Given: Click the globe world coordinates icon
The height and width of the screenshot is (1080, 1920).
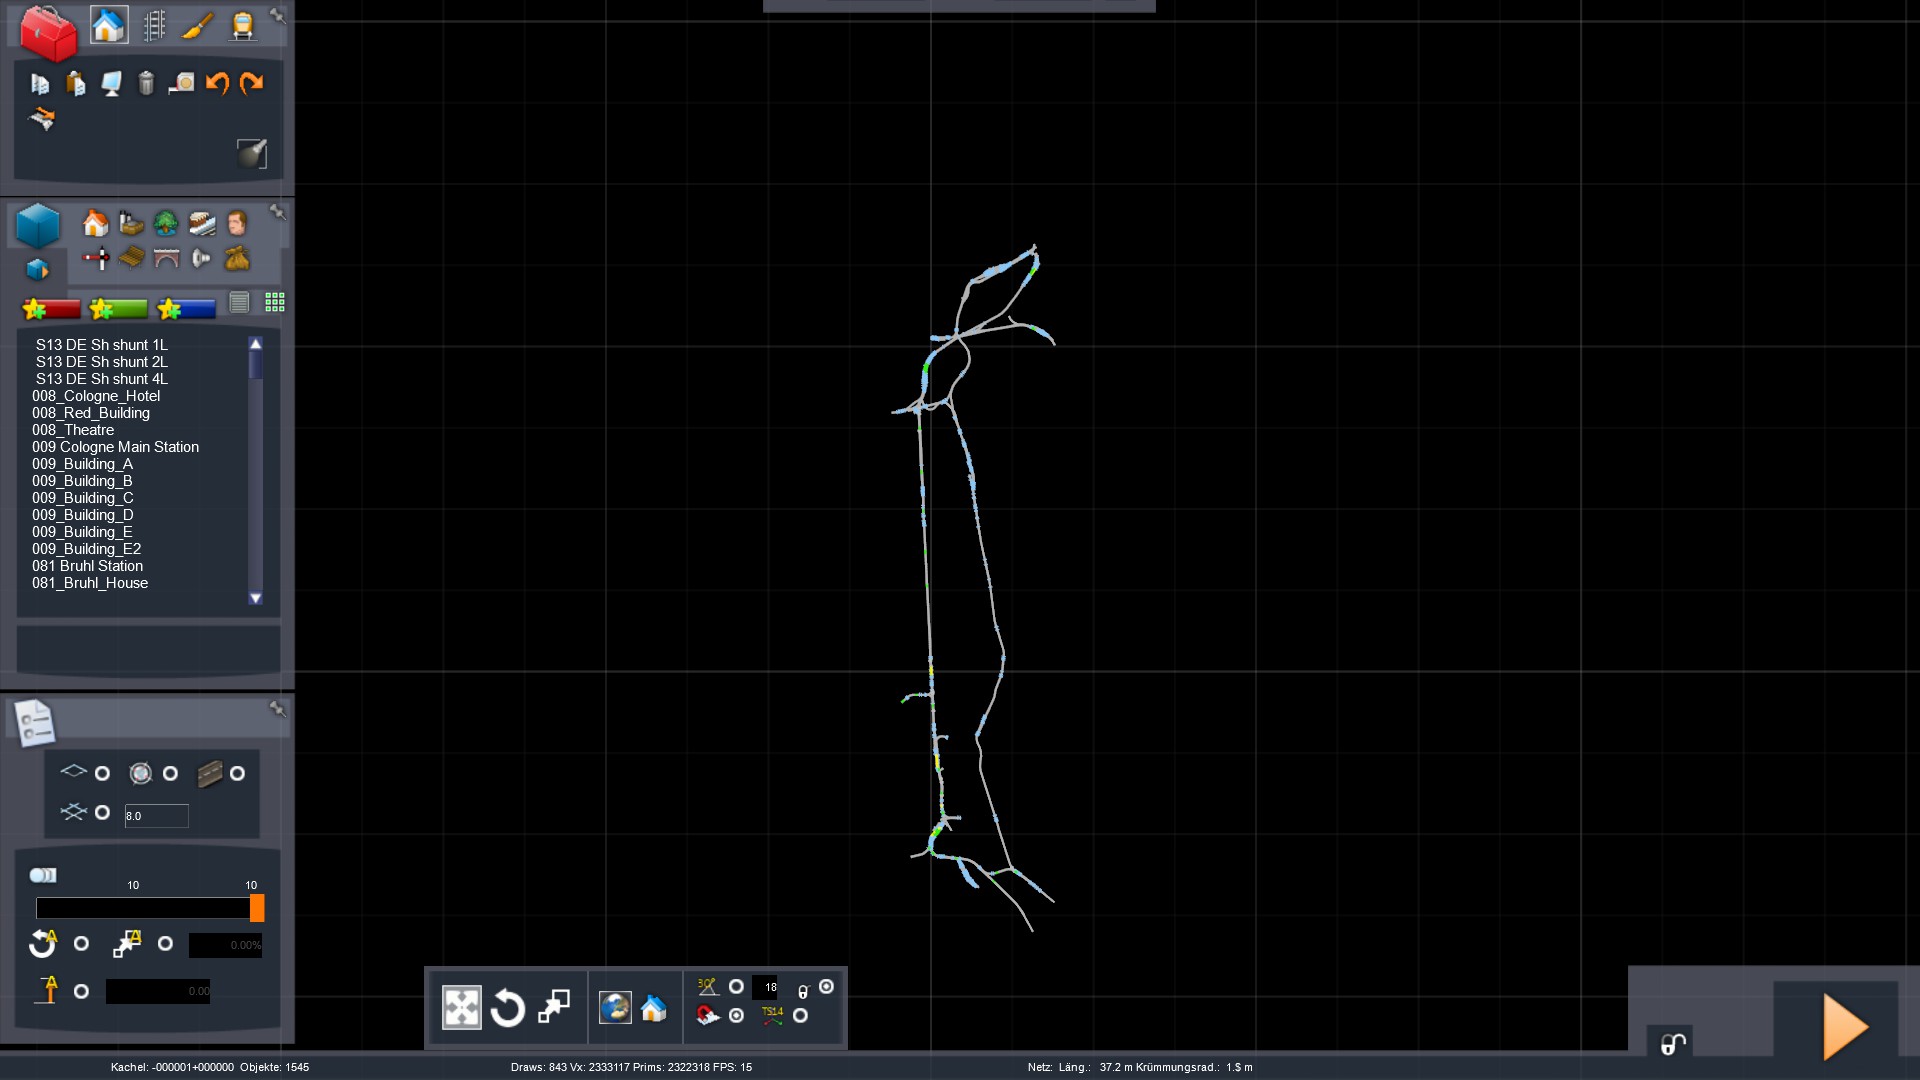Looking at the screenshot, I should 615,1008.
